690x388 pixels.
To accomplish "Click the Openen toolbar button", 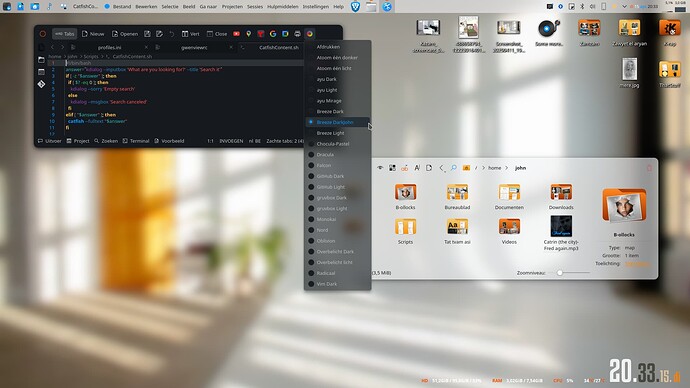I will pos(125,34).
